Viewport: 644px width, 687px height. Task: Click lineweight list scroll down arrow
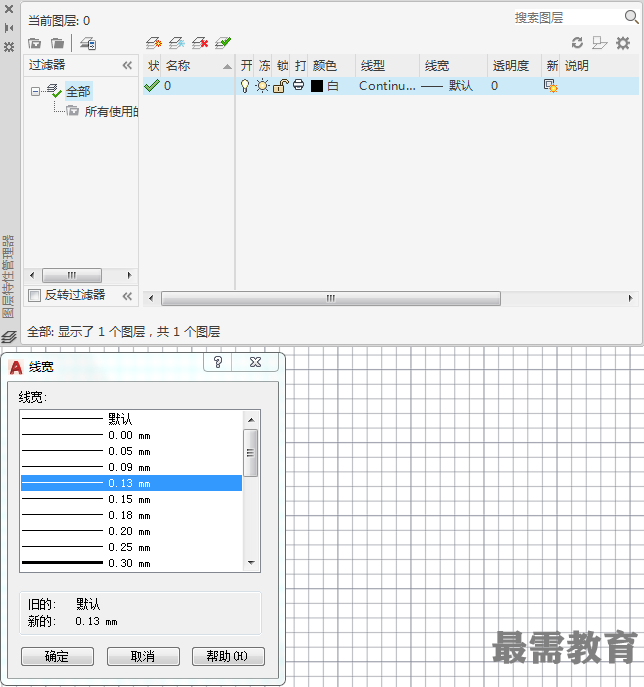pyautogui.click(x=251, y=563)
